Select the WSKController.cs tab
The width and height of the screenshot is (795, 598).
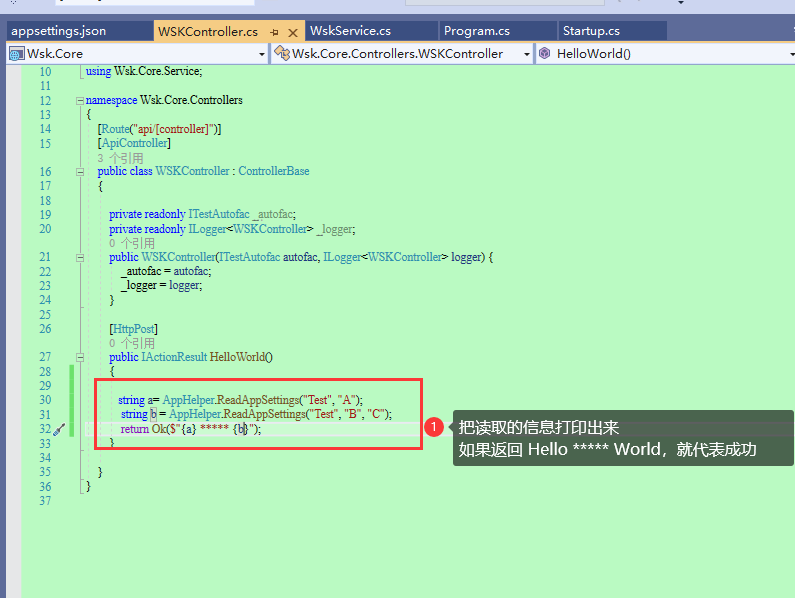point(208,32)
